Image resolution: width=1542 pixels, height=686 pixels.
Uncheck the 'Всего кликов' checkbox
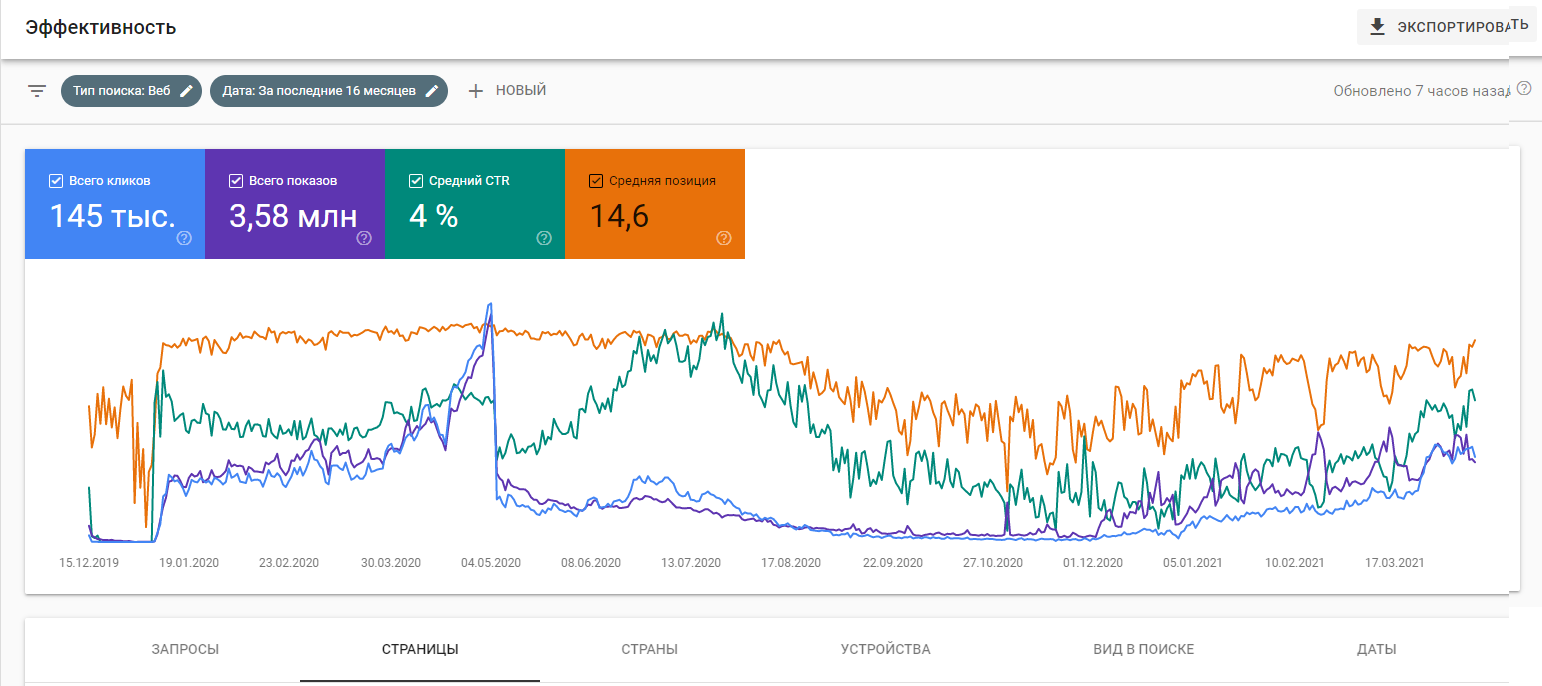(56, 181)
